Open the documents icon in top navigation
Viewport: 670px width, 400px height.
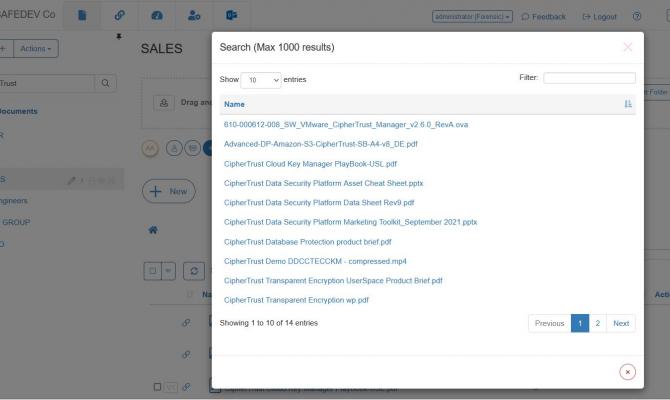82,16
